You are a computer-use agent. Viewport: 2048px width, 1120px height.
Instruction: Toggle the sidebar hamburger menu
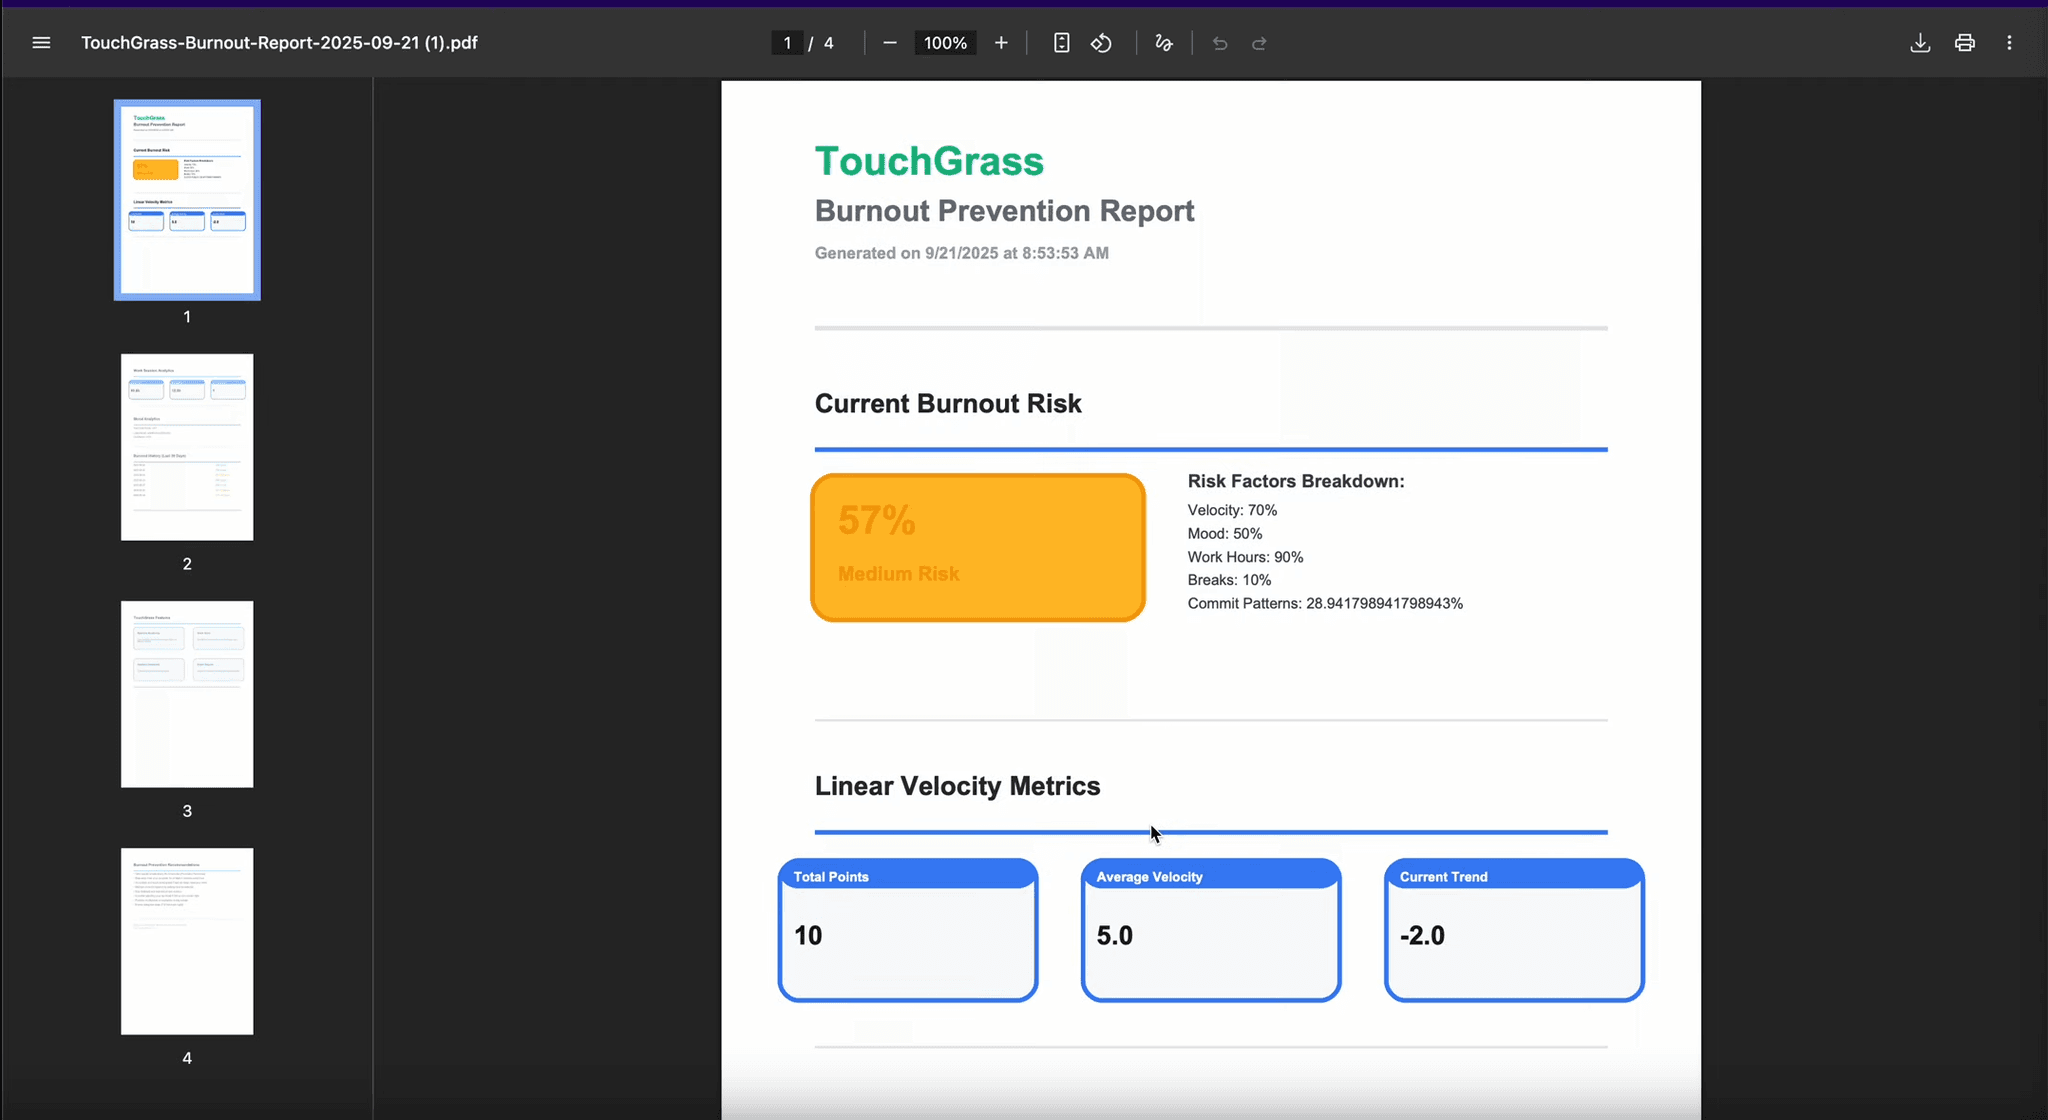[41, 43]
